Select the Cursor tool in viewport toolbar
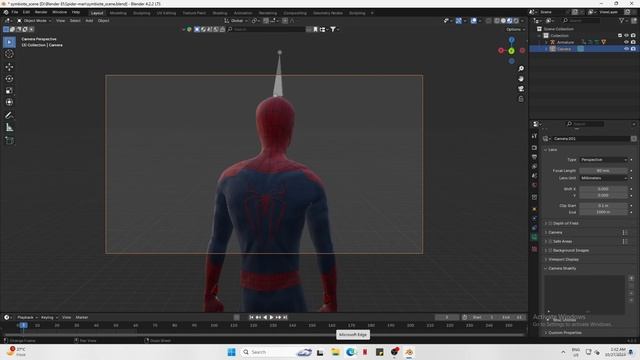This screenshot has width=640, height=360. [x=9, y=54]
